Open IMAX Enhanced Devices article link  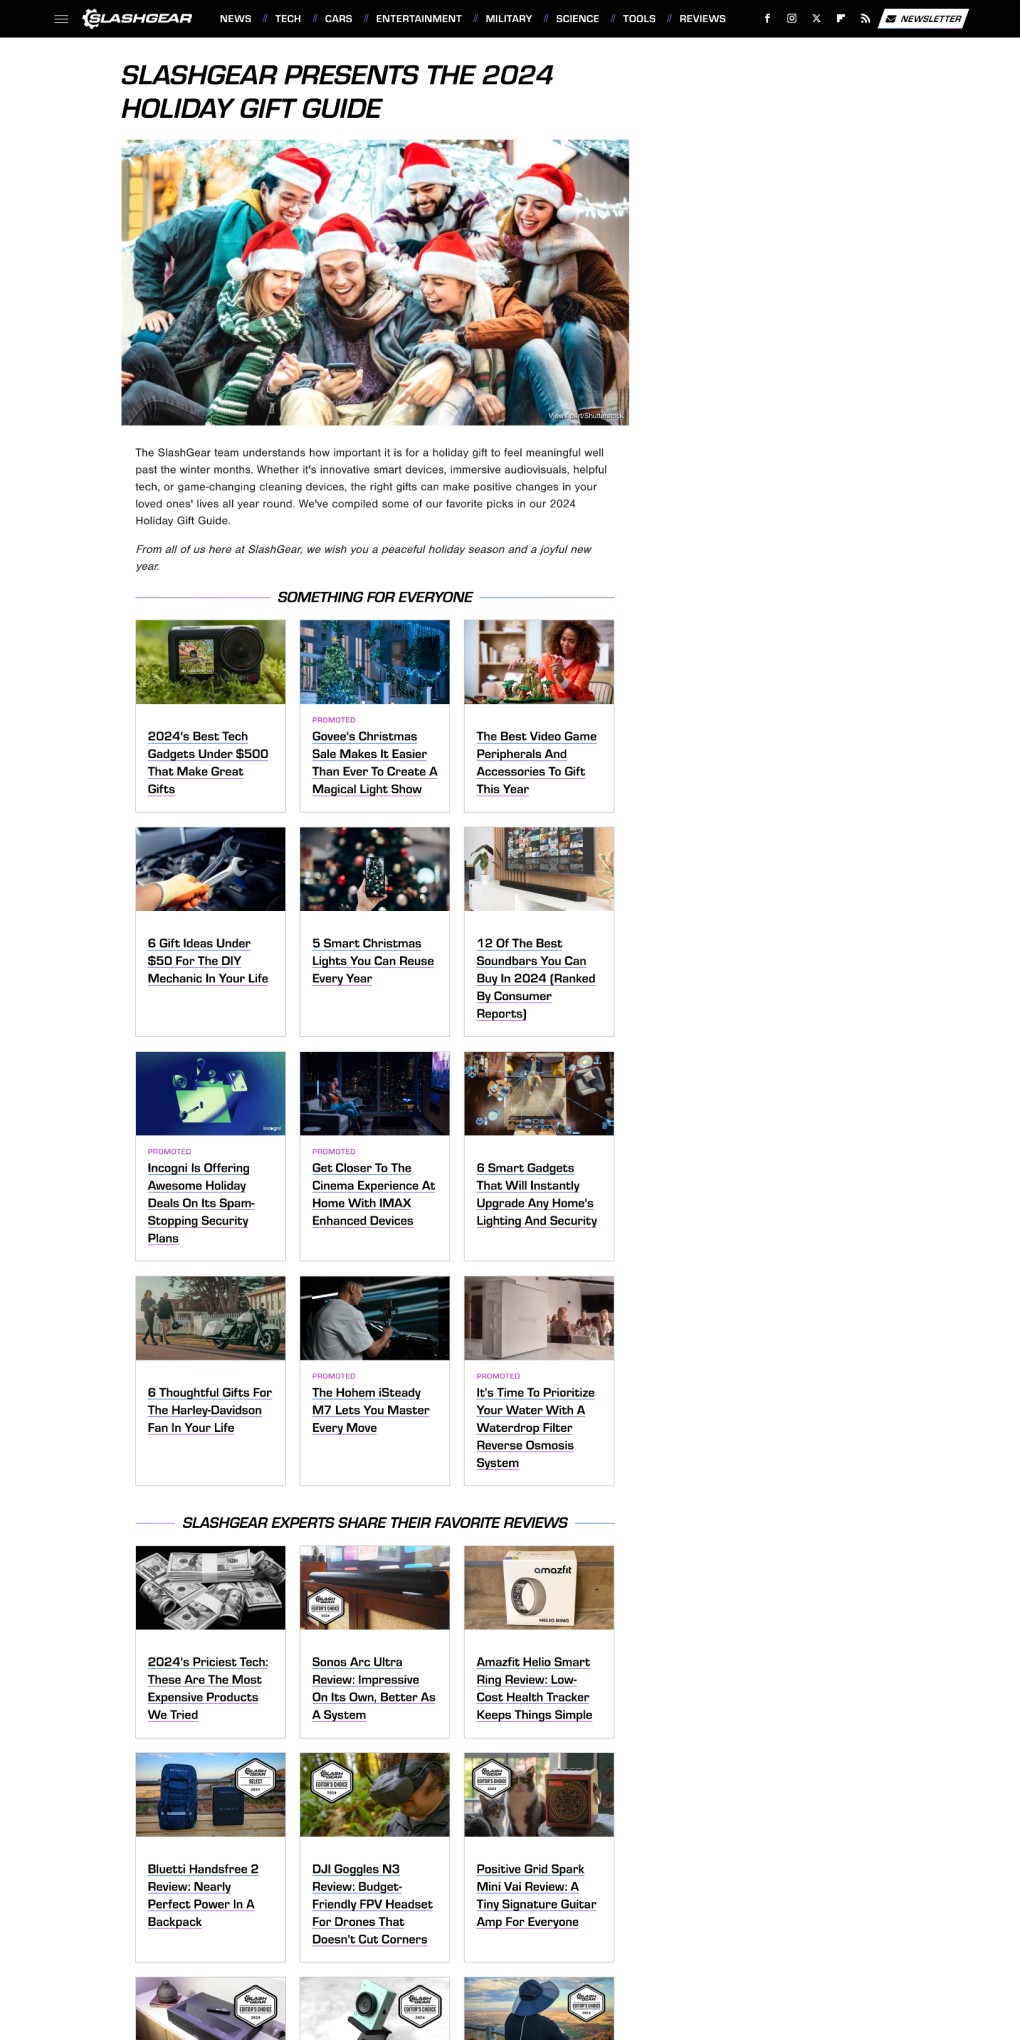[373, 1194]
